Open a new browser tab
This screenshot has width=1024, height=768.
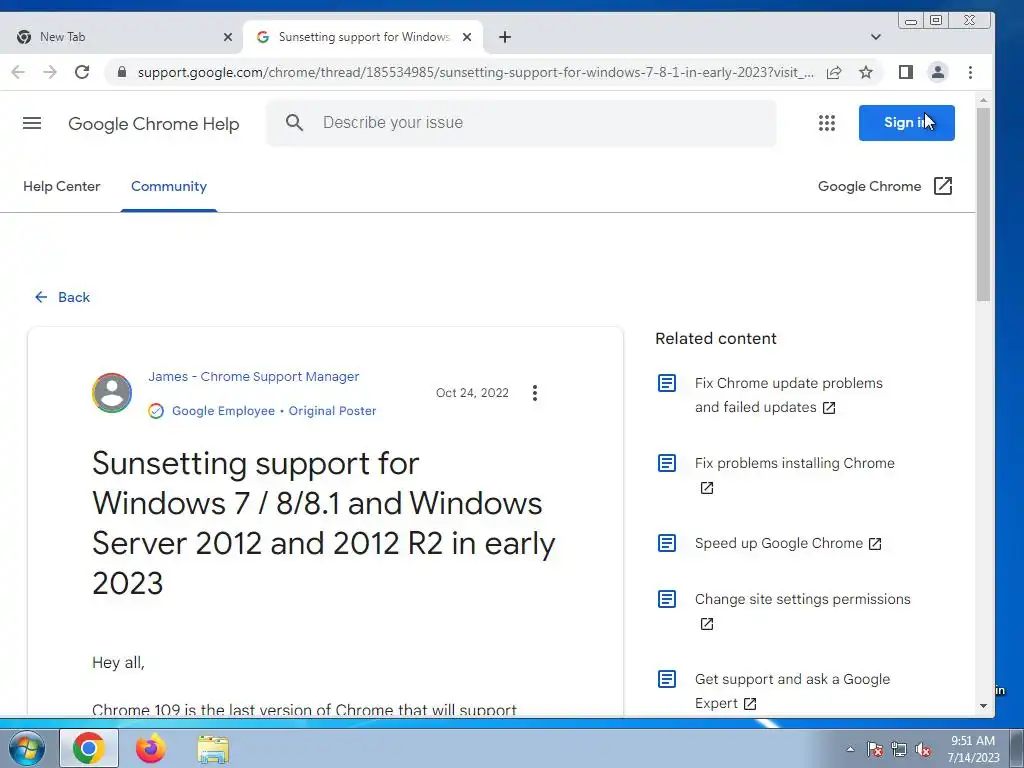pyautogui.click(x=505, y=37)
